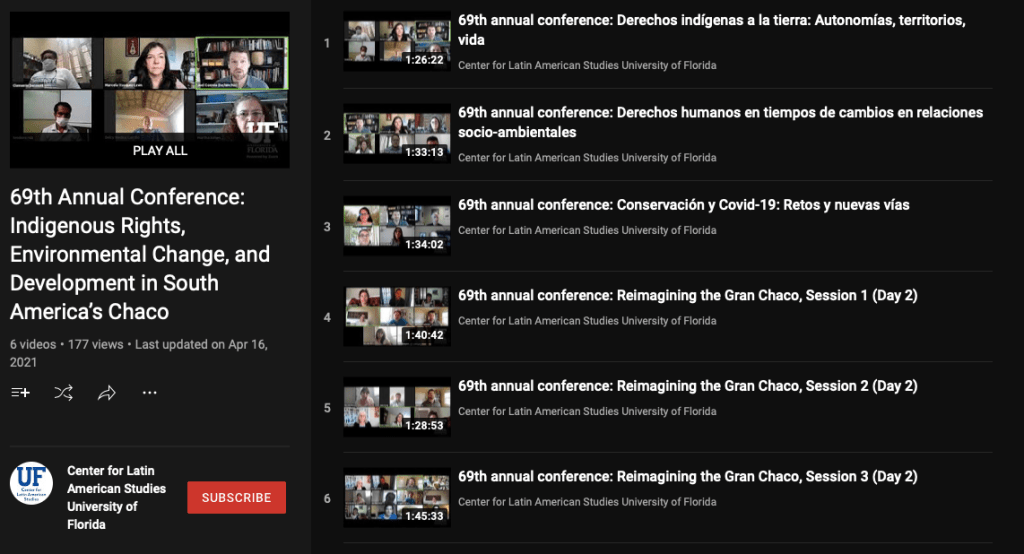Toggle shuffle play for the playlist
The image size is (1024, 554).
click(63, 393)
